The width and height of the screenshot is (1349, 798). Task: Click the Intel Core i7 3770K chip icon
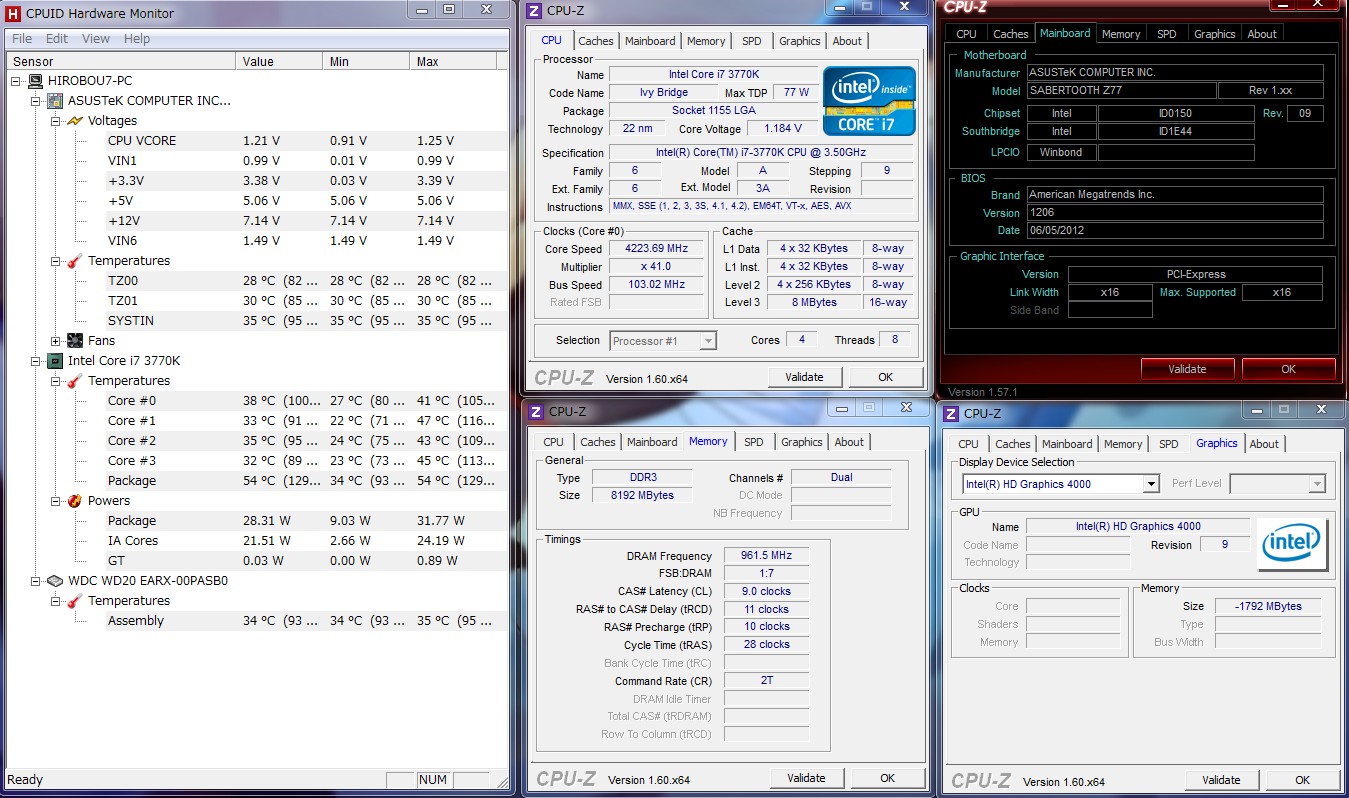coord(55,361)
